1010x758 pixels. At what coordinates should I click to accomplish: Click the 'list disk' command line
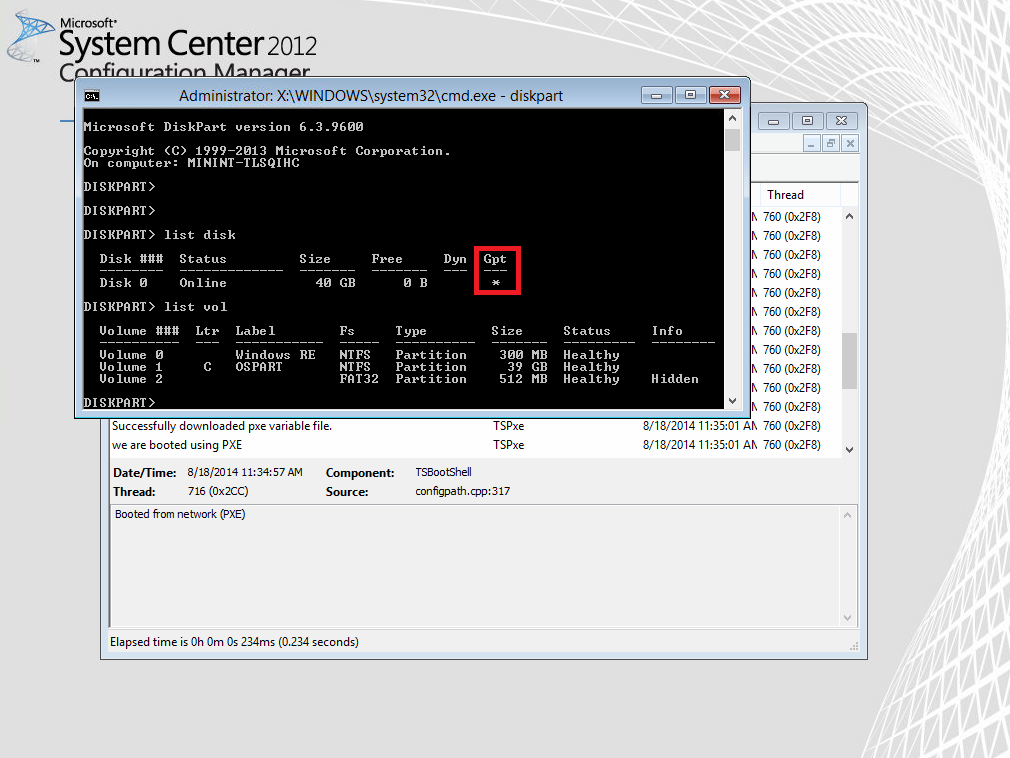click(160, 235)
